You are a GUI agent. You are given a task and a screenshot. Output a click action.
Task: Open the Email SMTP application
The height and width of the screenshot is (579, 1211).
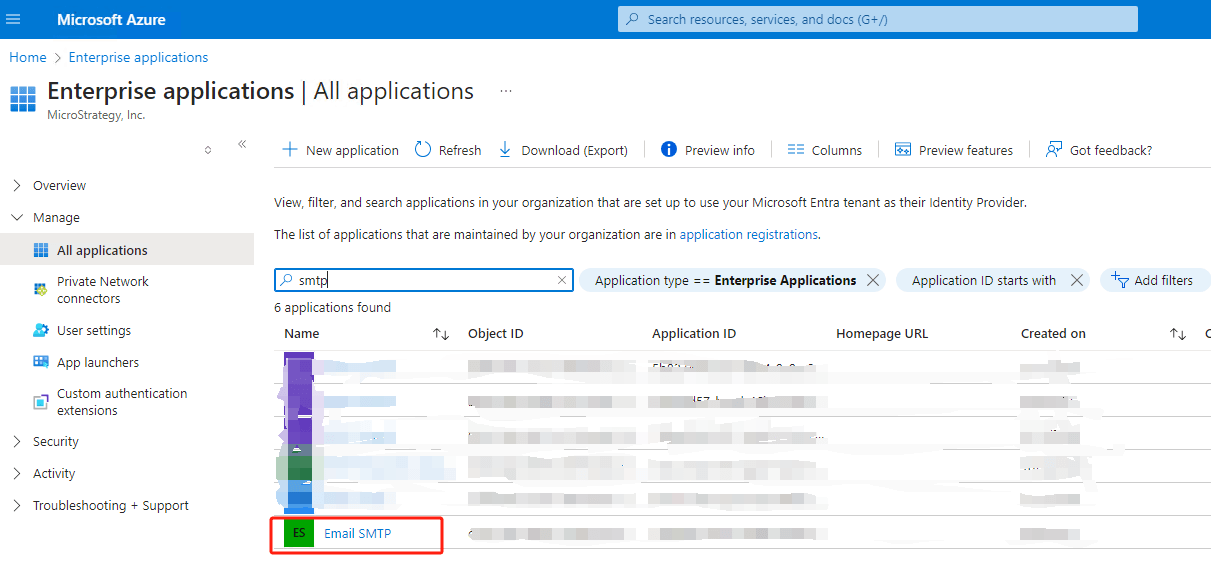[x=357, y=534]
